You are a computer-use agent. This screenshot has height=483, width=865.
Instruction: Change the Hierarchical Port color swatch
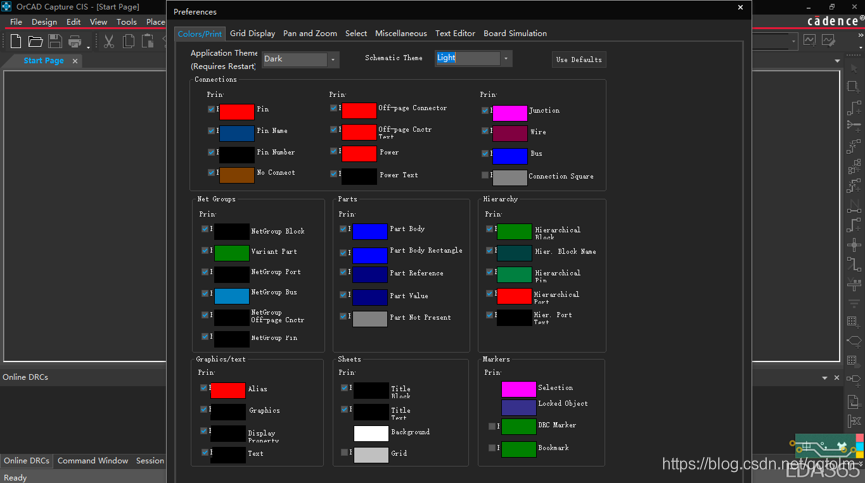click(x=514, y=297)
